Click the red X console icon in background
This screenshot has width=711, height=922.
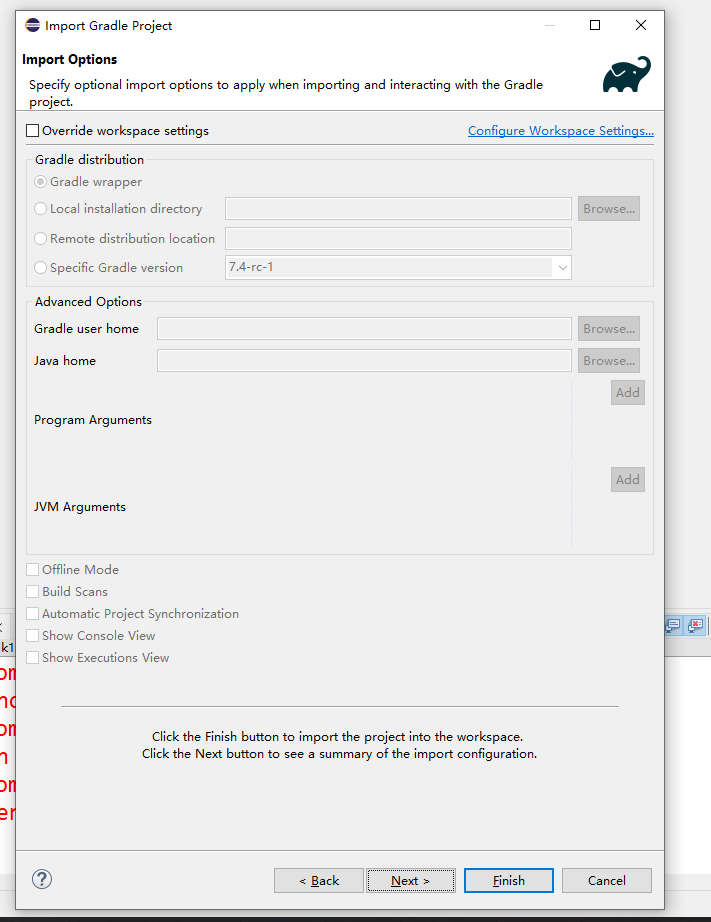695,625
